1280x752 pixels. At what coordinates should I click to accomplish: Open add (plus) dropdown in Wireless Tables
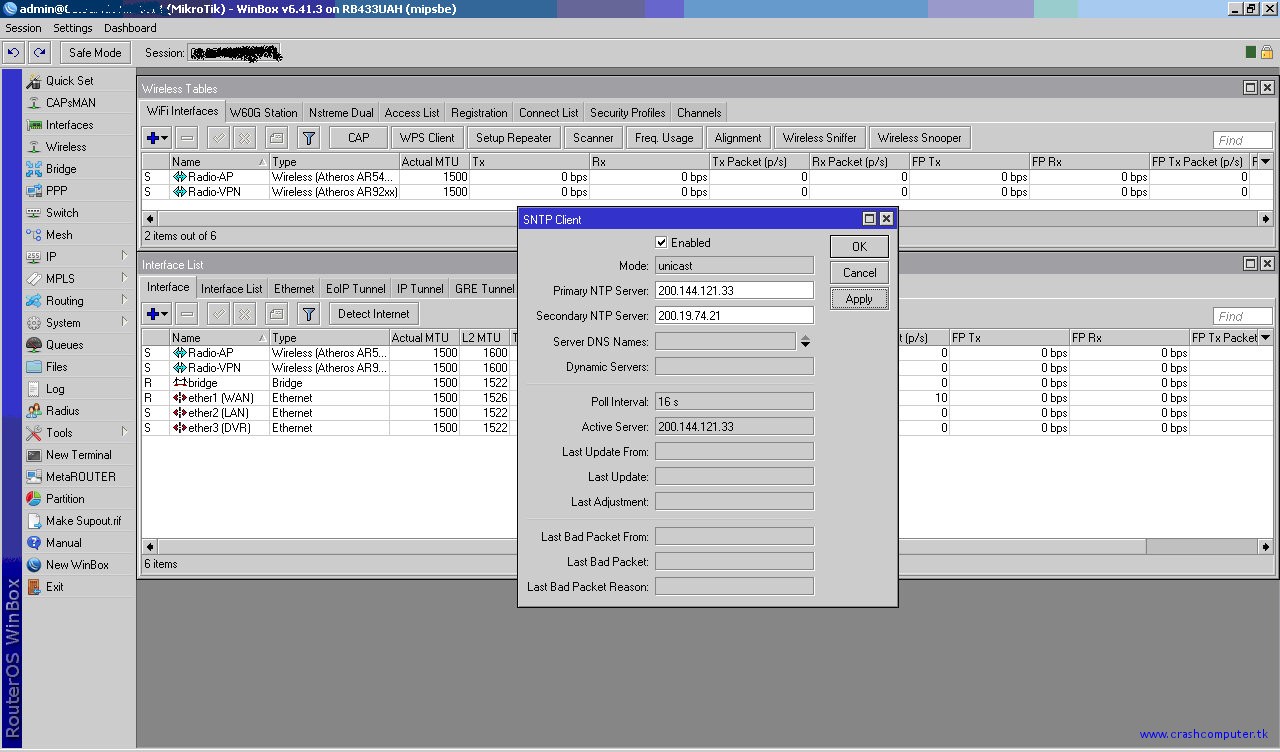[x=157, y=138]
